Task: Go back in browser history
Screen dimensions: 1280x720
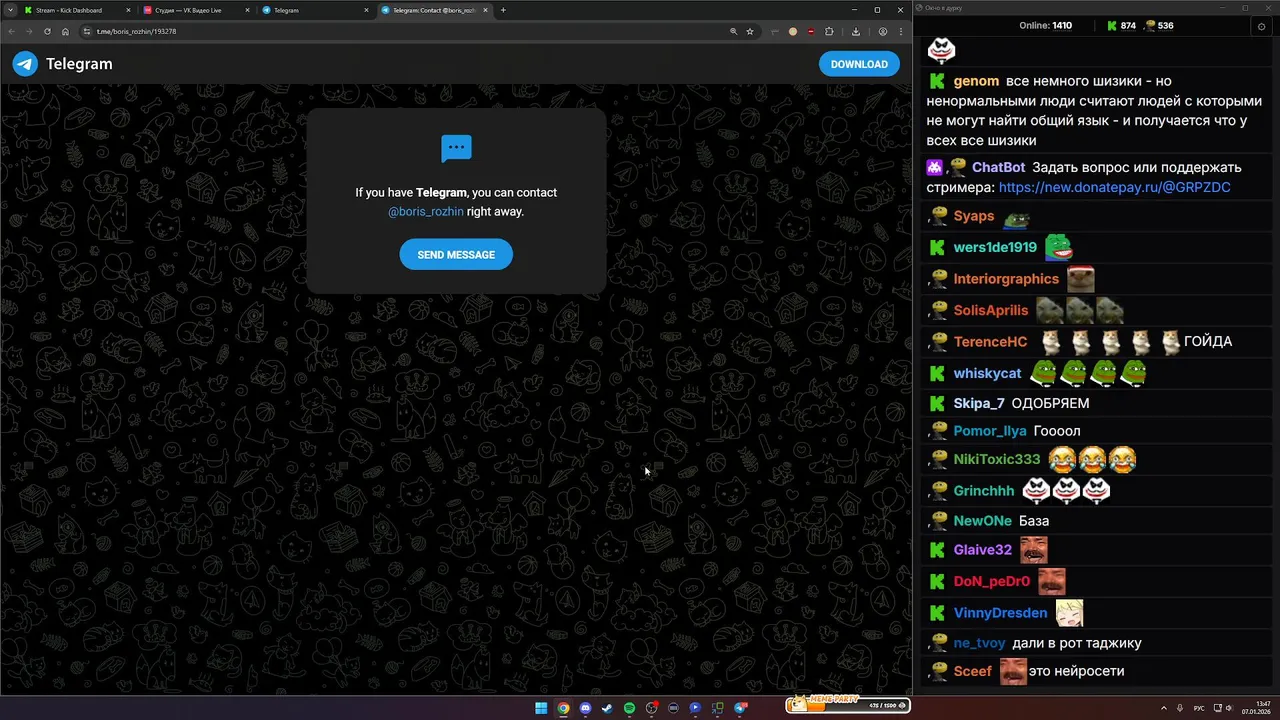Action: [x=10, y=31]
